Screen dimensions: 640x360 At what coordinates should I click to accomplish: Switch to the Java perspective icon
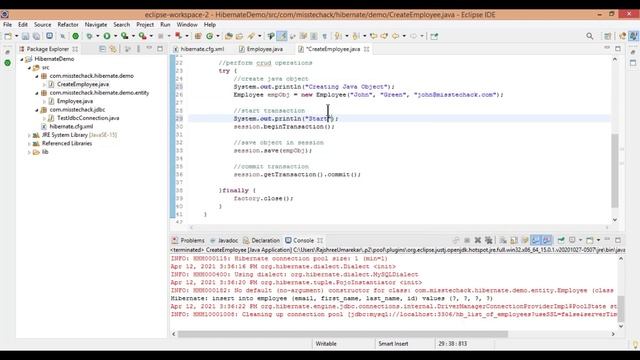pos(633,36)
